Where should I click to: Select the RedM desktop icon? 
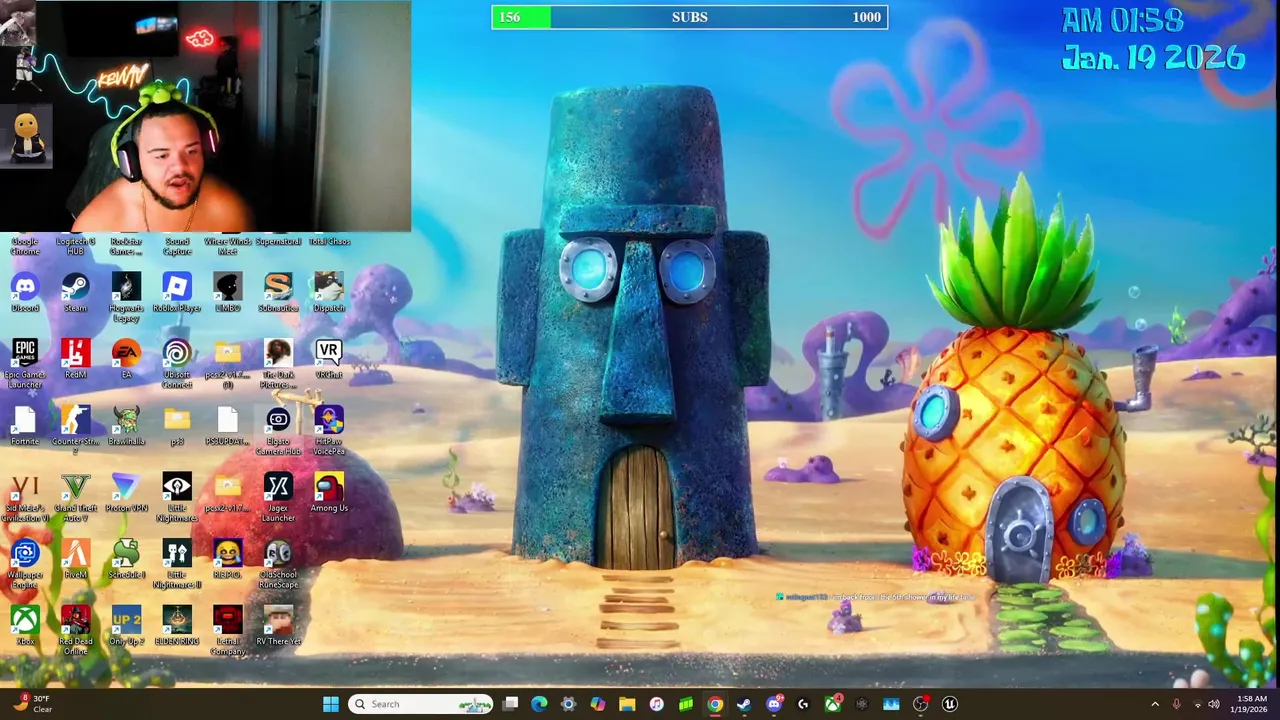[x=76, y=359]
